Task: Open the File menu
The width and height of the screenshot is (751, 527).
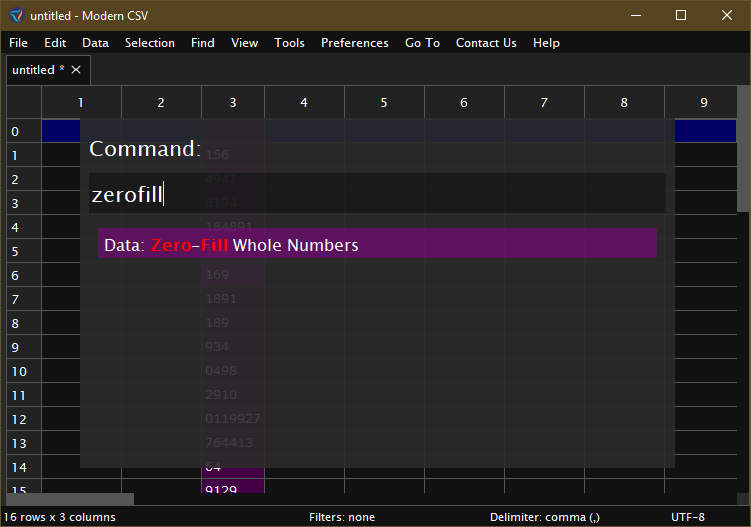Action: click(18, 43)
